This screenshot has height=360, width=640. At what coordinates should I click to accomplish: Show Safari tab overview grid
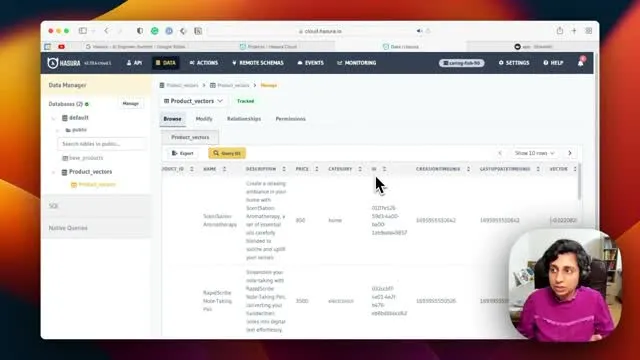[589, 31]
